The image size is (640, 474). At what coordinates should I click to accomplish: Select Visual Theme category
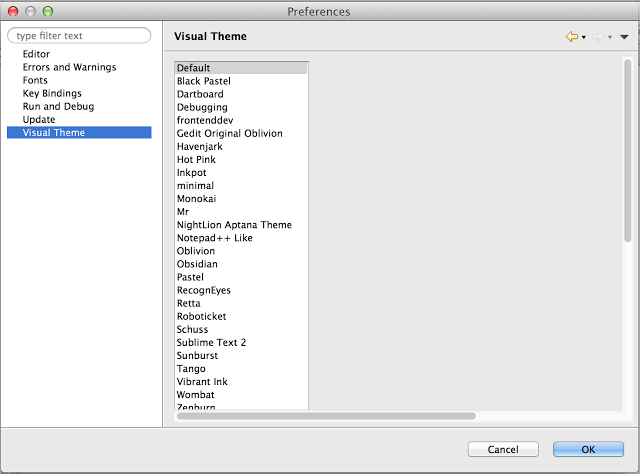tap(79, 133)
